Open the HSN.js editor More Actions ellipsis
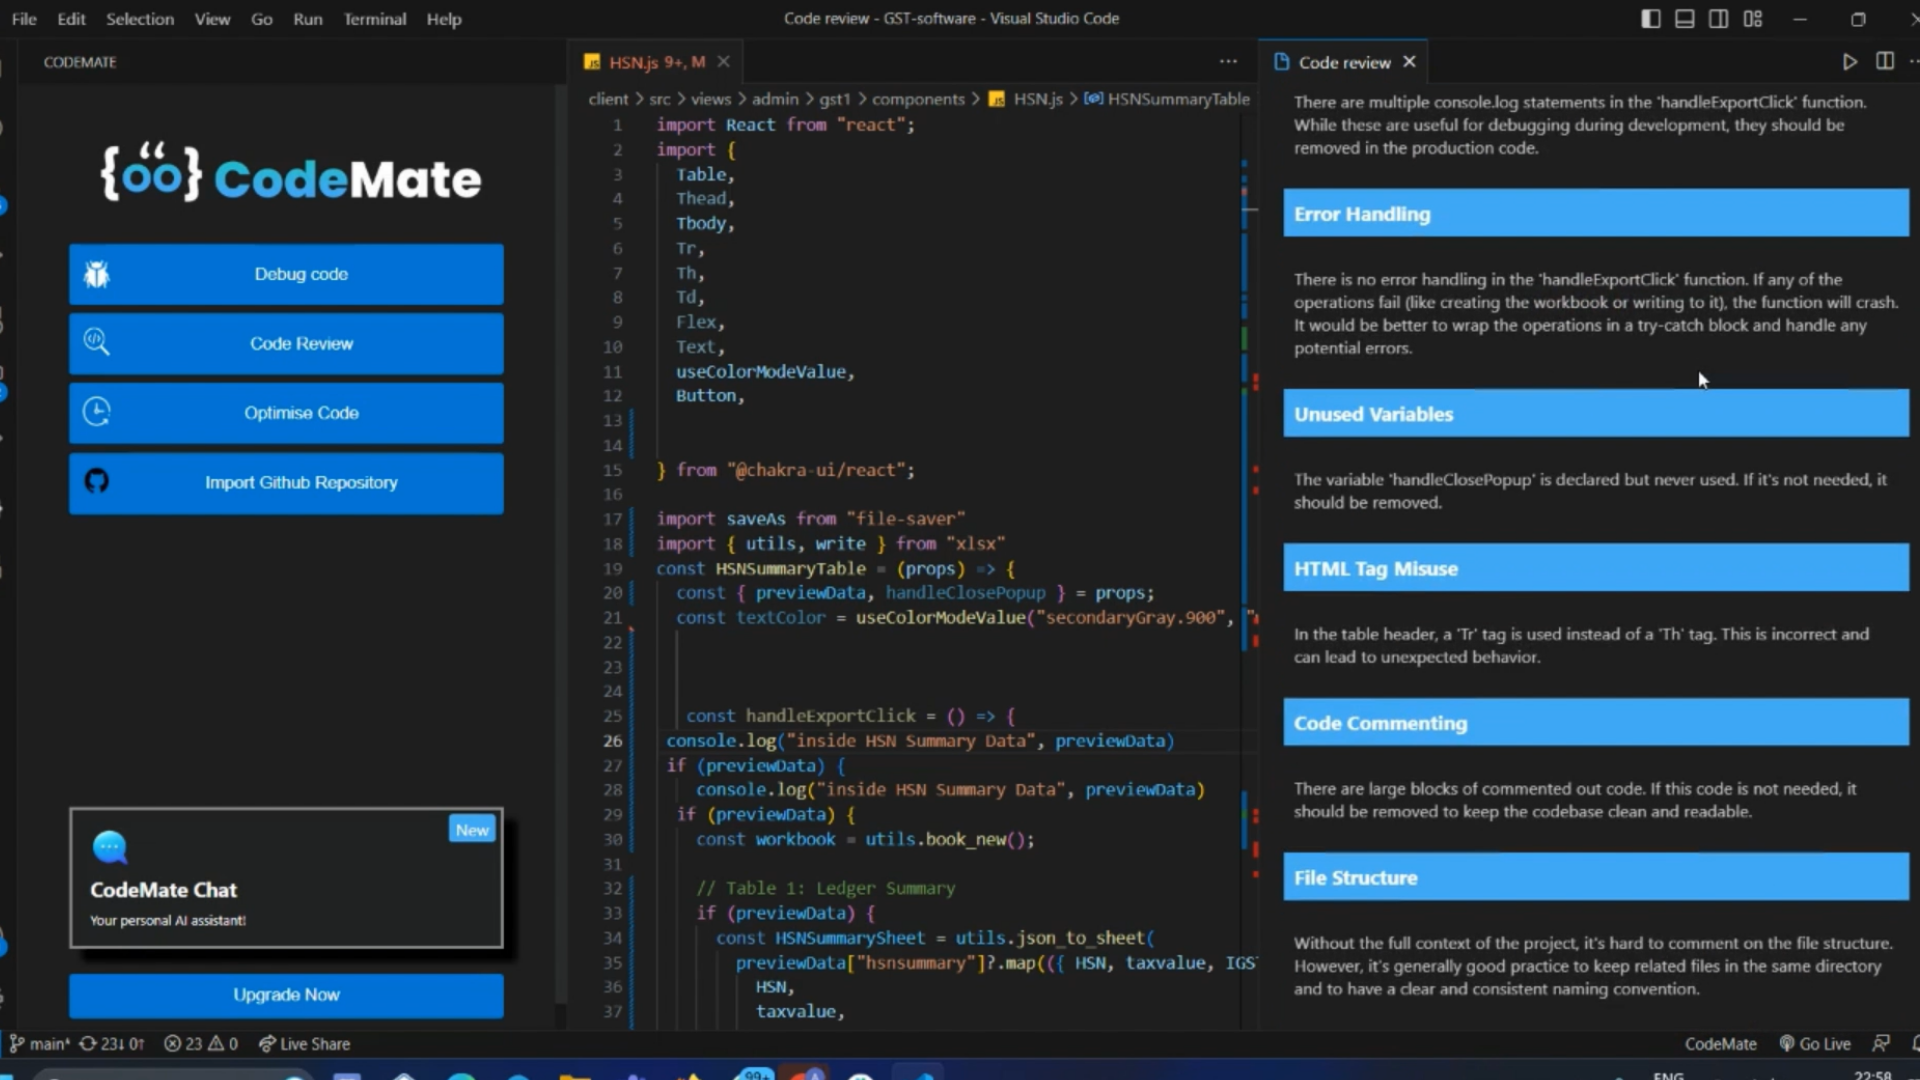Screen dimensions: 1920x1080 point(1228,62)
